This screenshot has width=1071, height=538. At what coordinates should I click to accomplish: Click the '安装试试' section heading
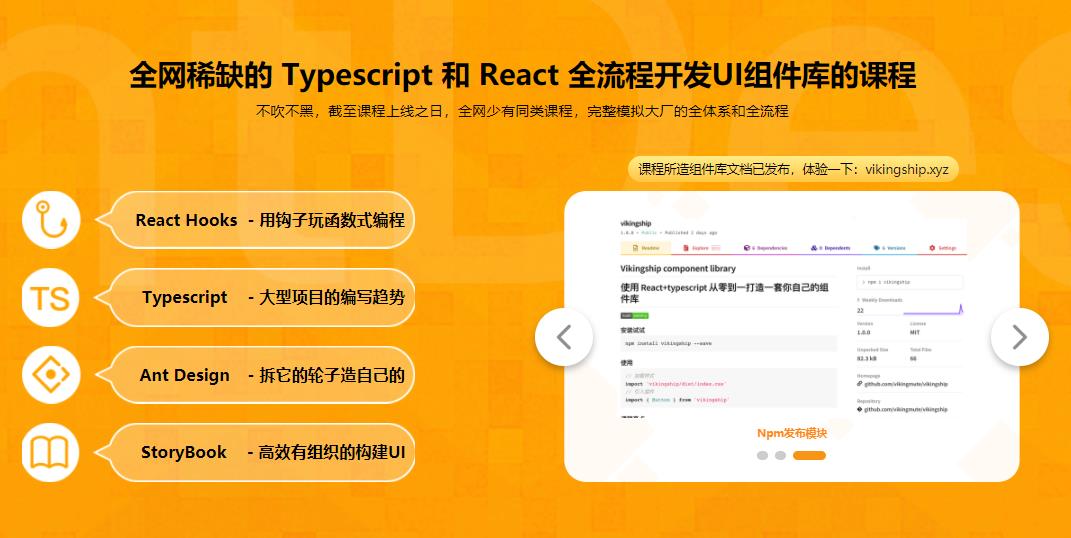[632, 330]
